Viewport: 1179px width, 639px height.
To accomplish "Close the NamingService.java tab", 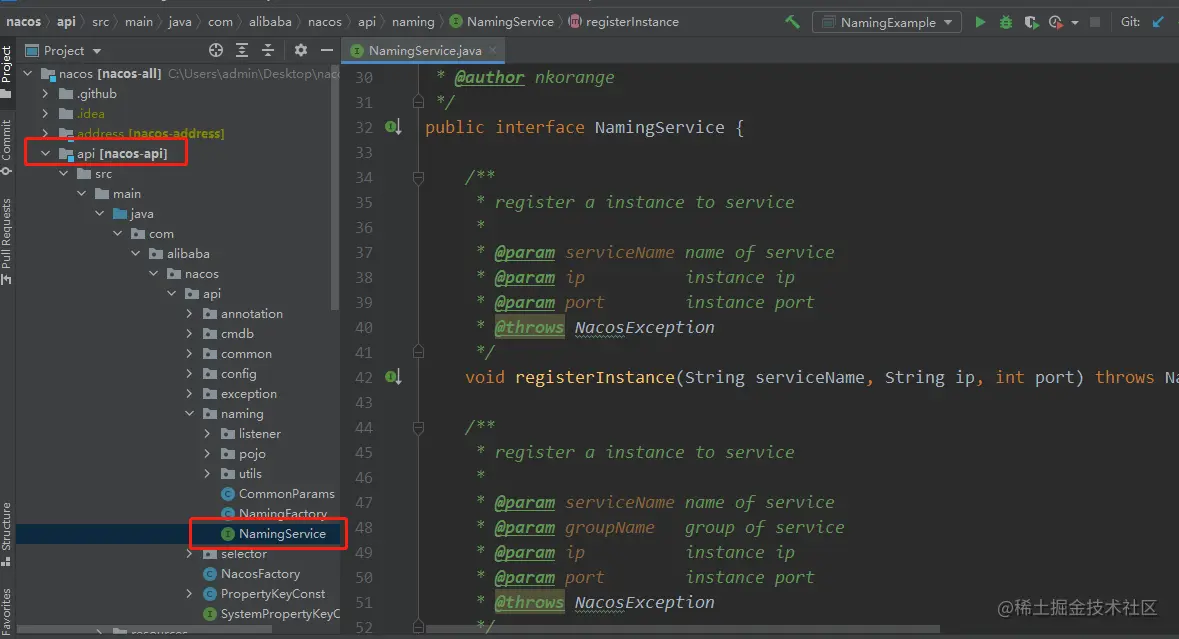I will pos(492,50).
